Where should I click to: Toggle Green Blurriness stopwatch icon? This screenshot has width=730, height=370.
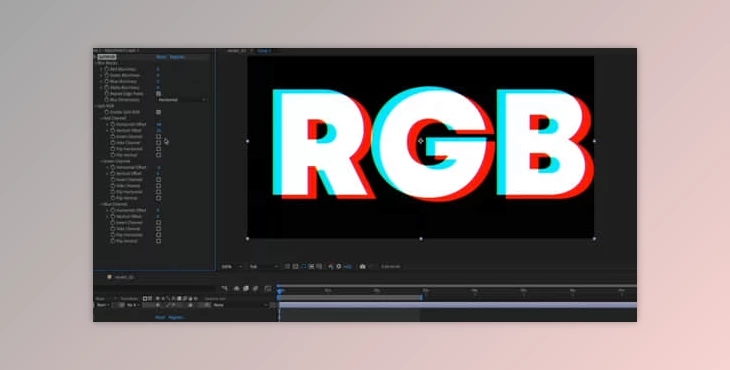tap(107, 75)
